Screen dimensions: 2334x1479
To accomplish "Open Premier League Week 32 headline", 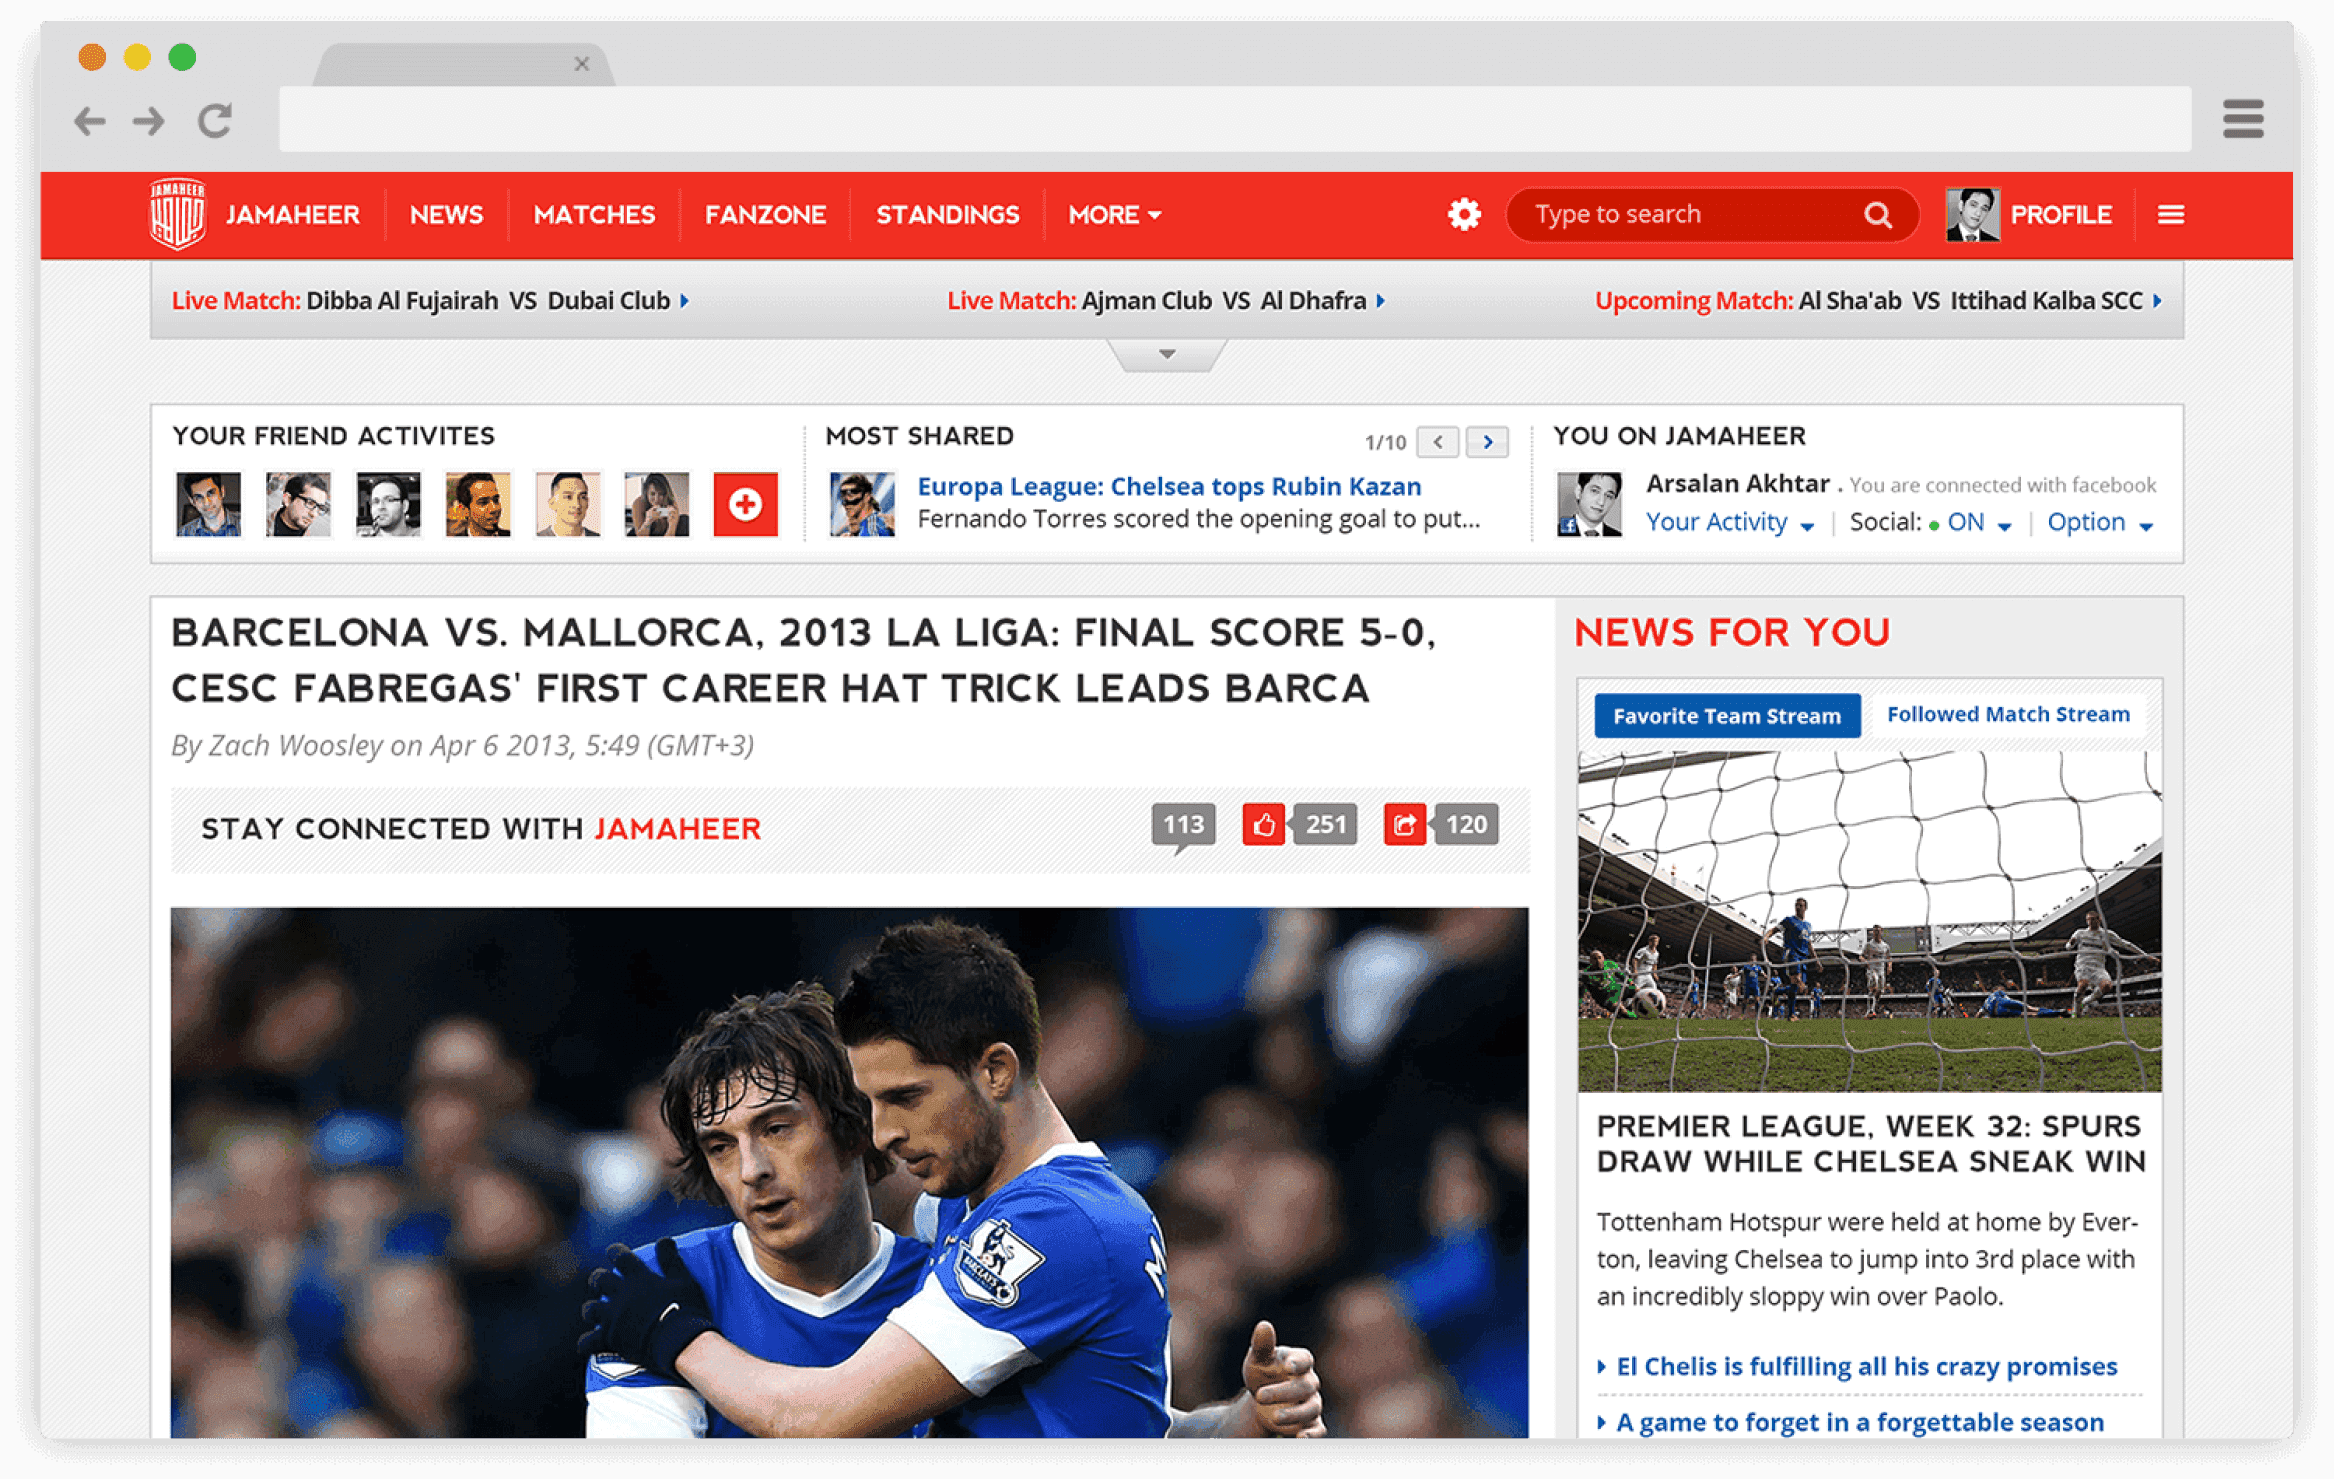I will (x=1870, y=1144).
